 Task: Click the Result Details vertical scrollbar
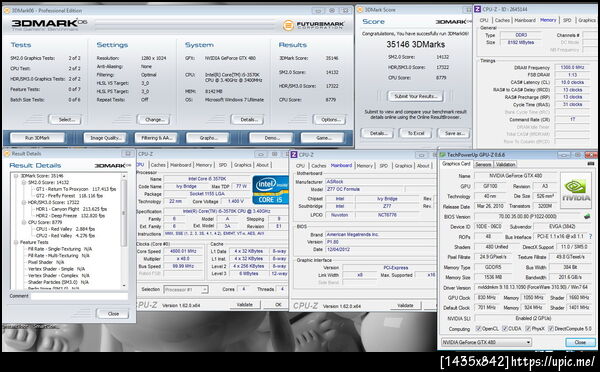click(x=124, y=231)
